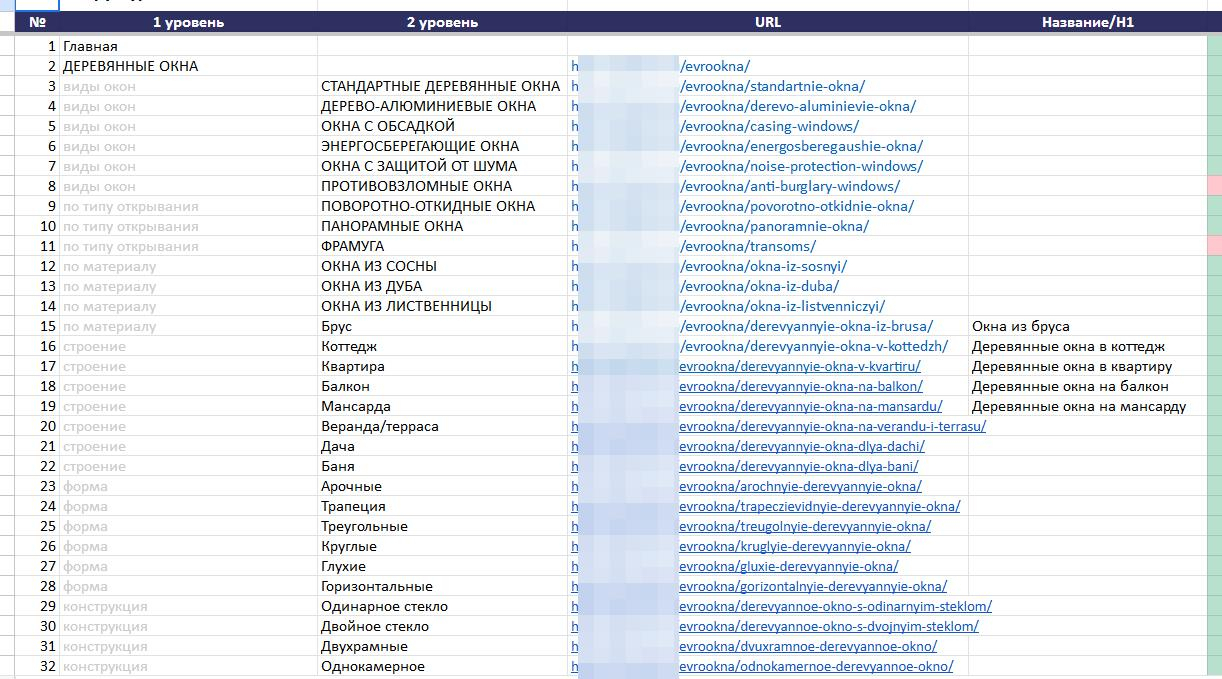The width and height of the screenshot is (1222, 679).
Task: Open the arochnyie-derevyannyie-okna link
Action: (x=800, y=486)
